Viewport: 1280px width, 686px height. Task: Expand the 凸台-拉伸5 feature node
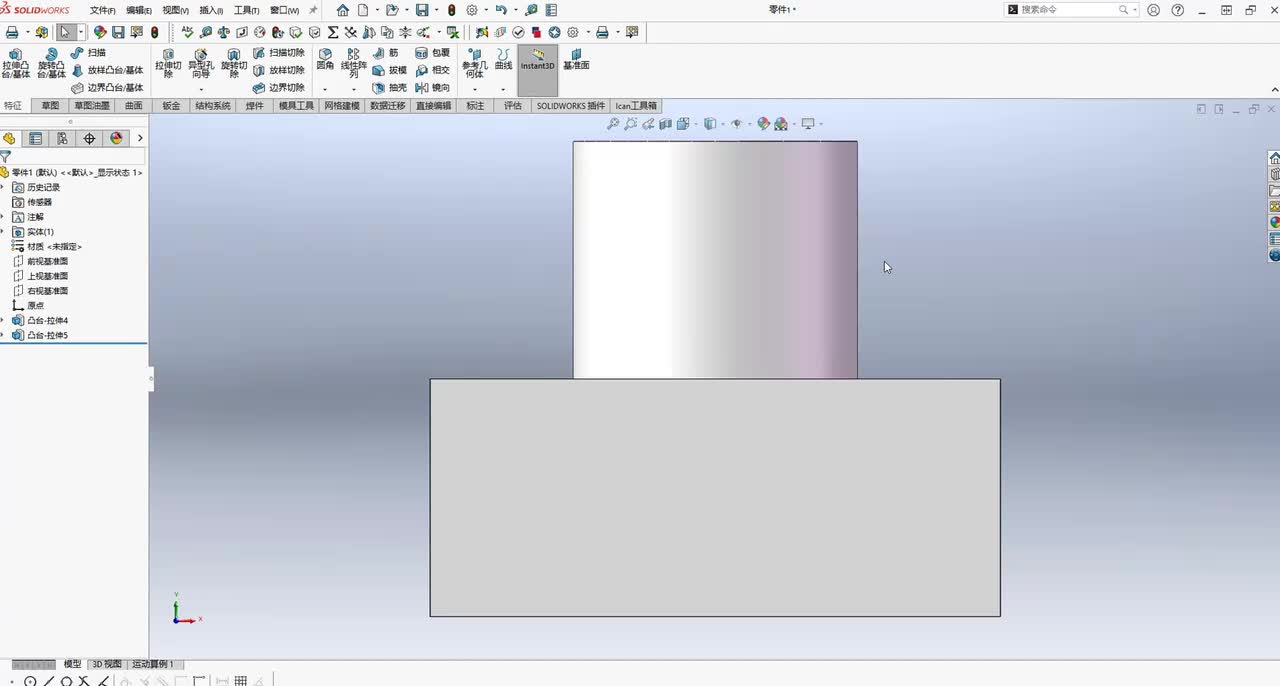(3, 335)
